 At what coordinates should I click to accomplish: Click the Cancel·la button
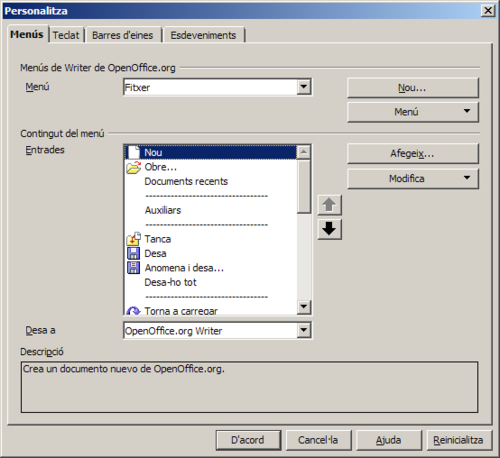point(318,440)
